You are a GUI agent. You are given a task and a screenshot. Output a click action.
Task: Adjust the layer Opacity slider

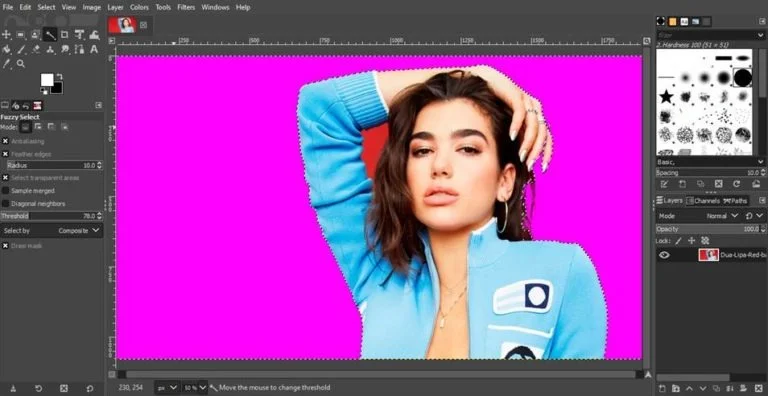(x=711, y=229)
